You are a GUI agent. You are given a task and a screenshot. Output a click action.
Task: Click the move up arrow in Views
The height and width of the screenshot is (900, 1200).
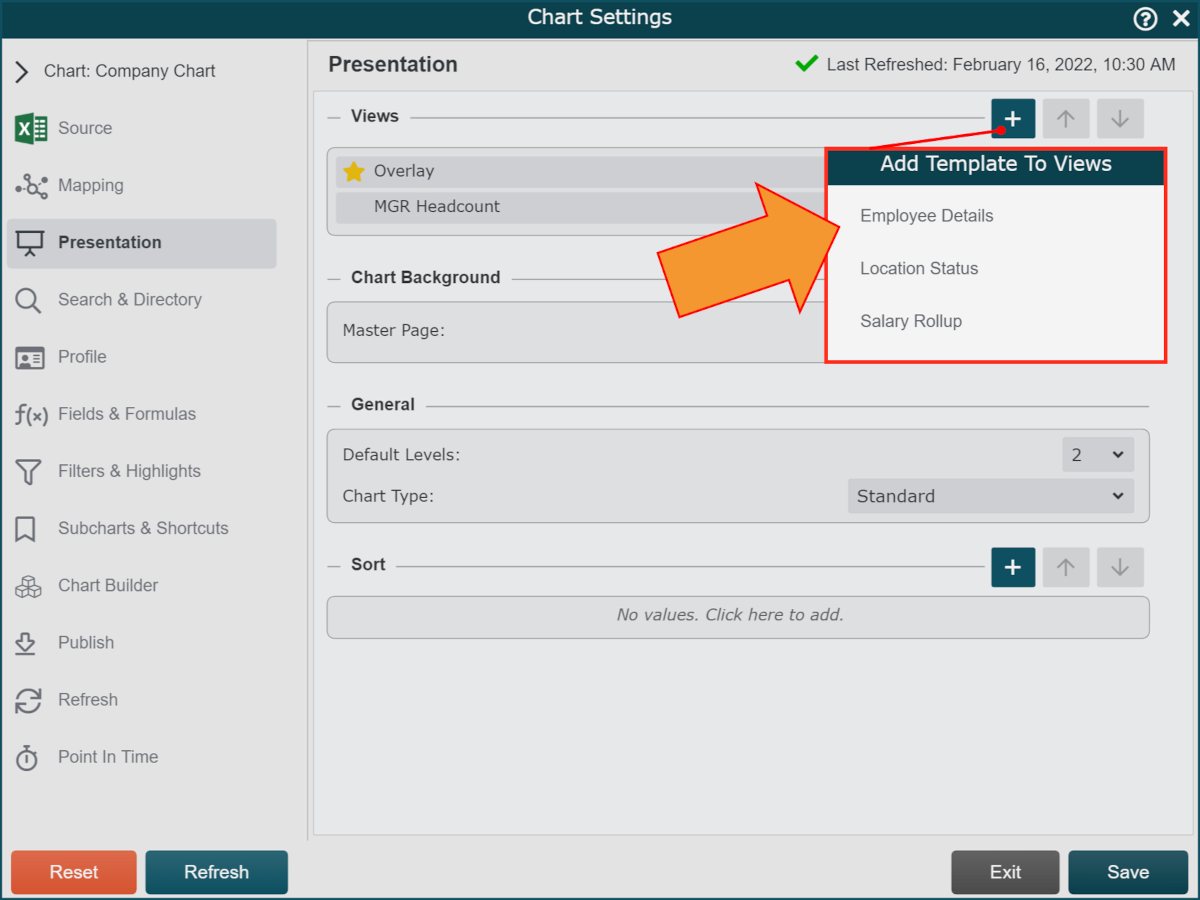tap(1066, 119)
